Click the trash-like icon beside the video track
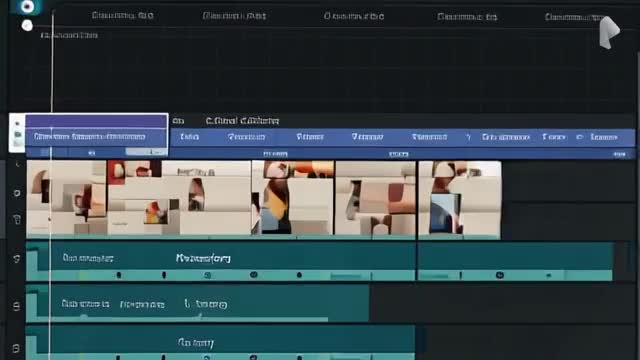This screenshot has height=360, width=640. pos(17,220)
